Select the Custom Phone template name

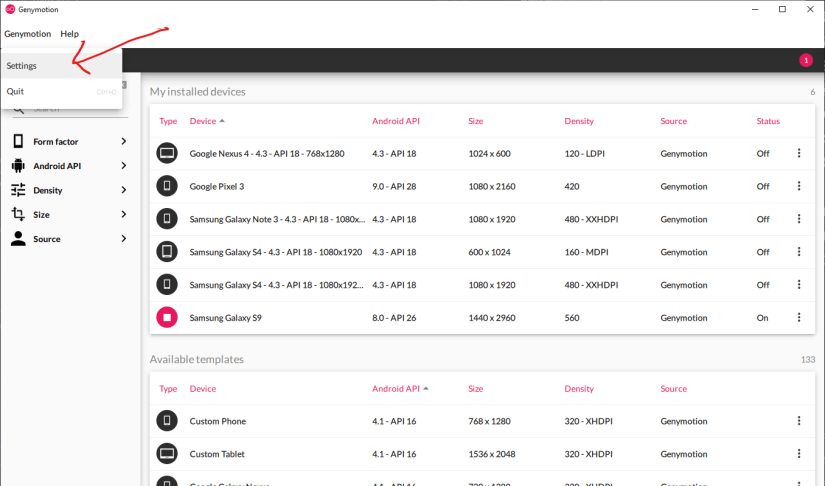tap(217, 421)
